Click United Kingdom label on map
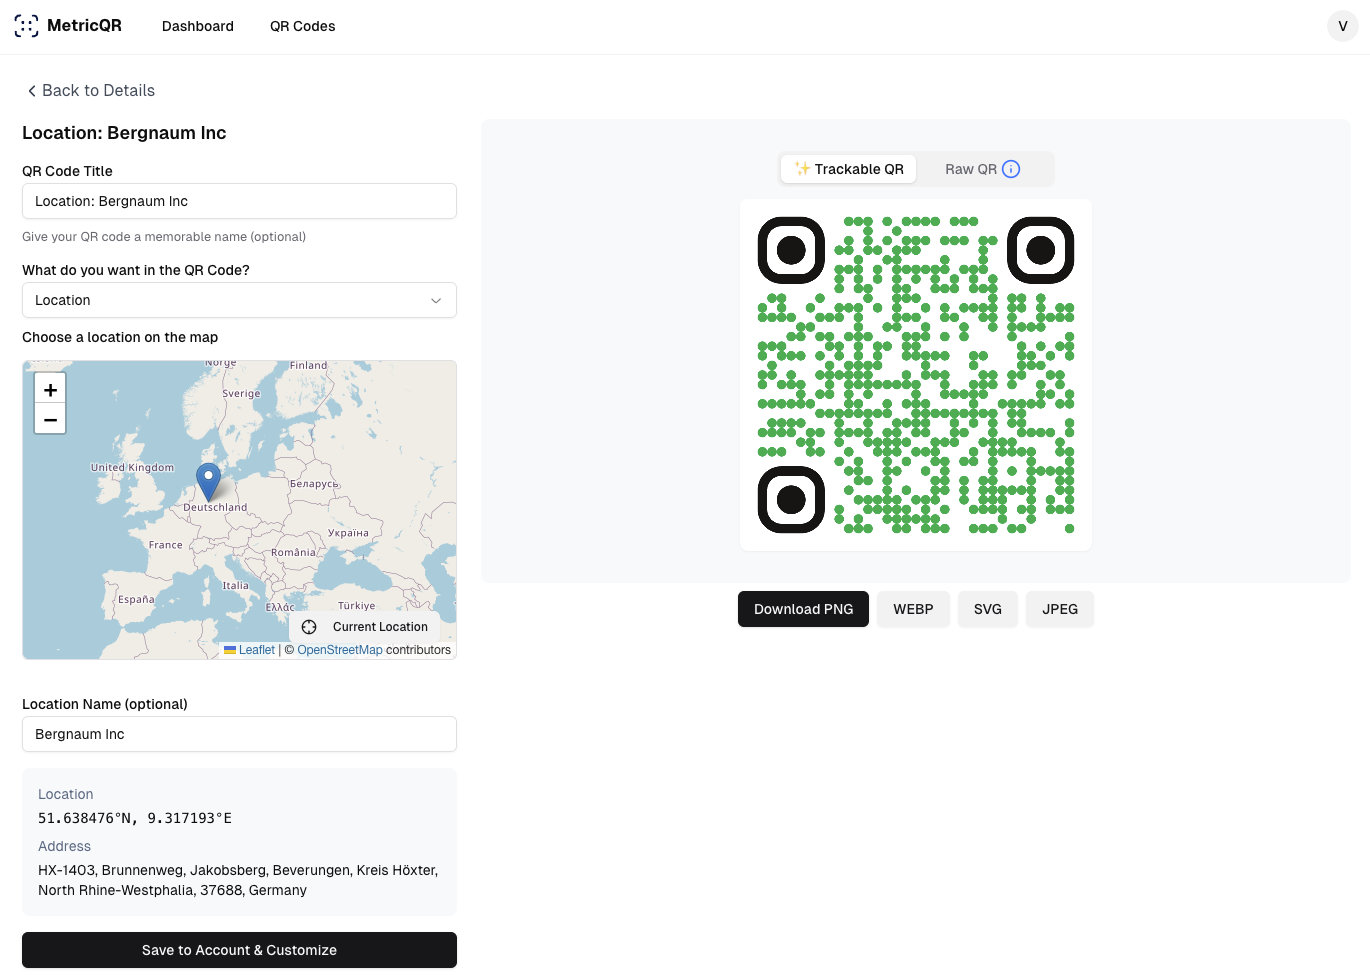 click(132, 467)
